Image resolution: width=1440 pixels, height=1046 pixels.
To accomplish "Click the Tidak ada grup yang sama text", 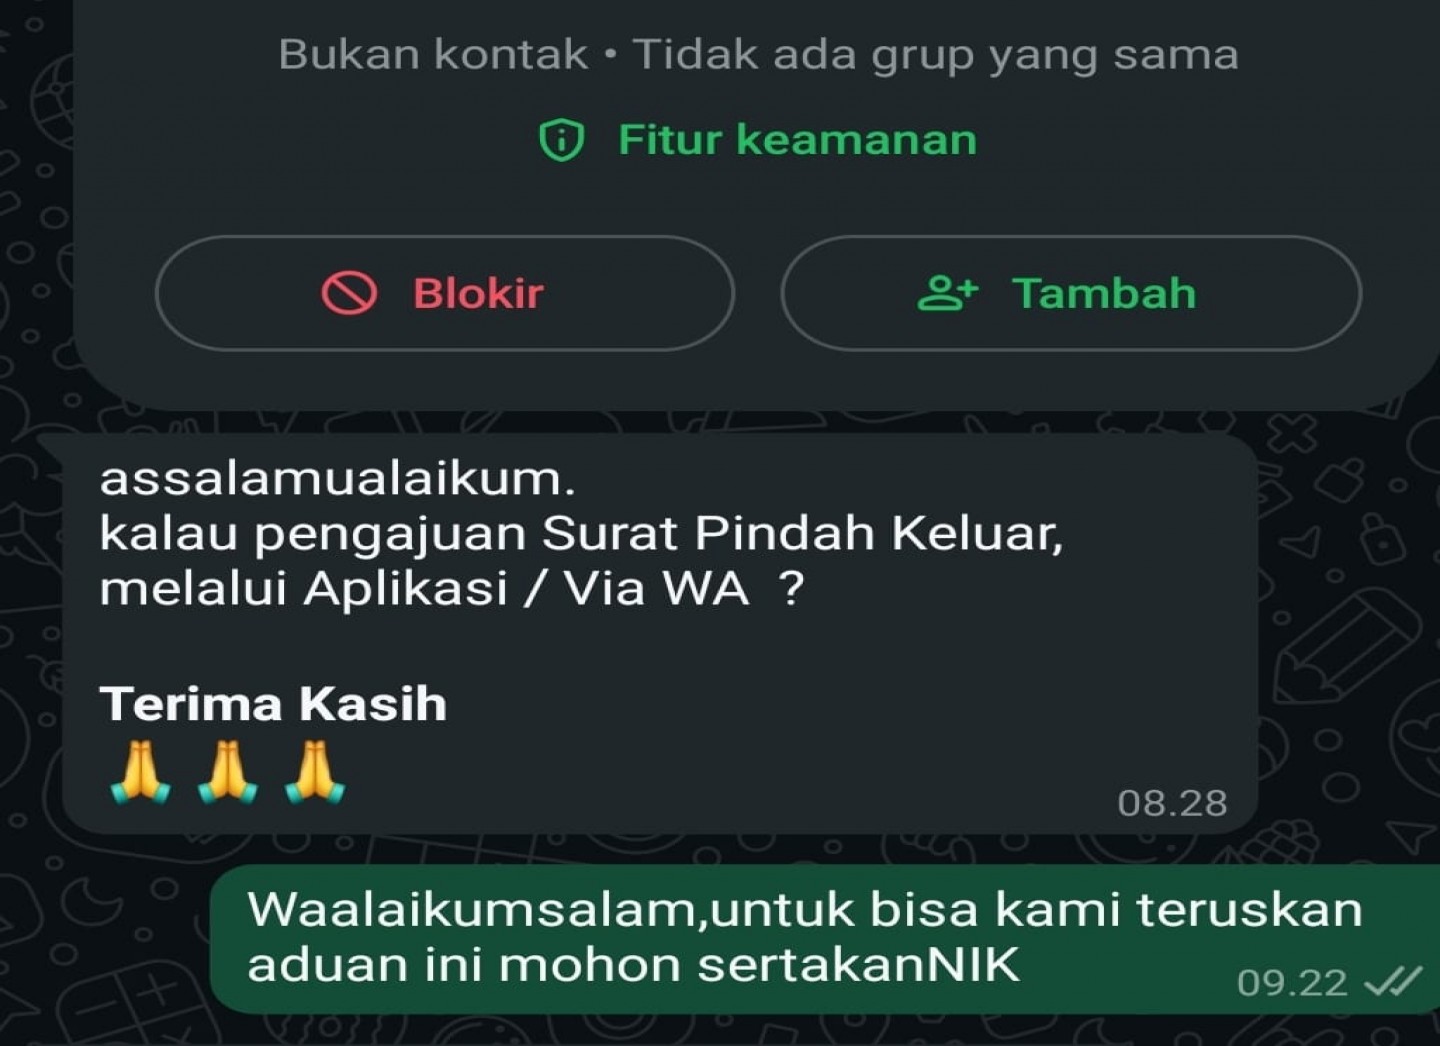I will pos(936,55).
